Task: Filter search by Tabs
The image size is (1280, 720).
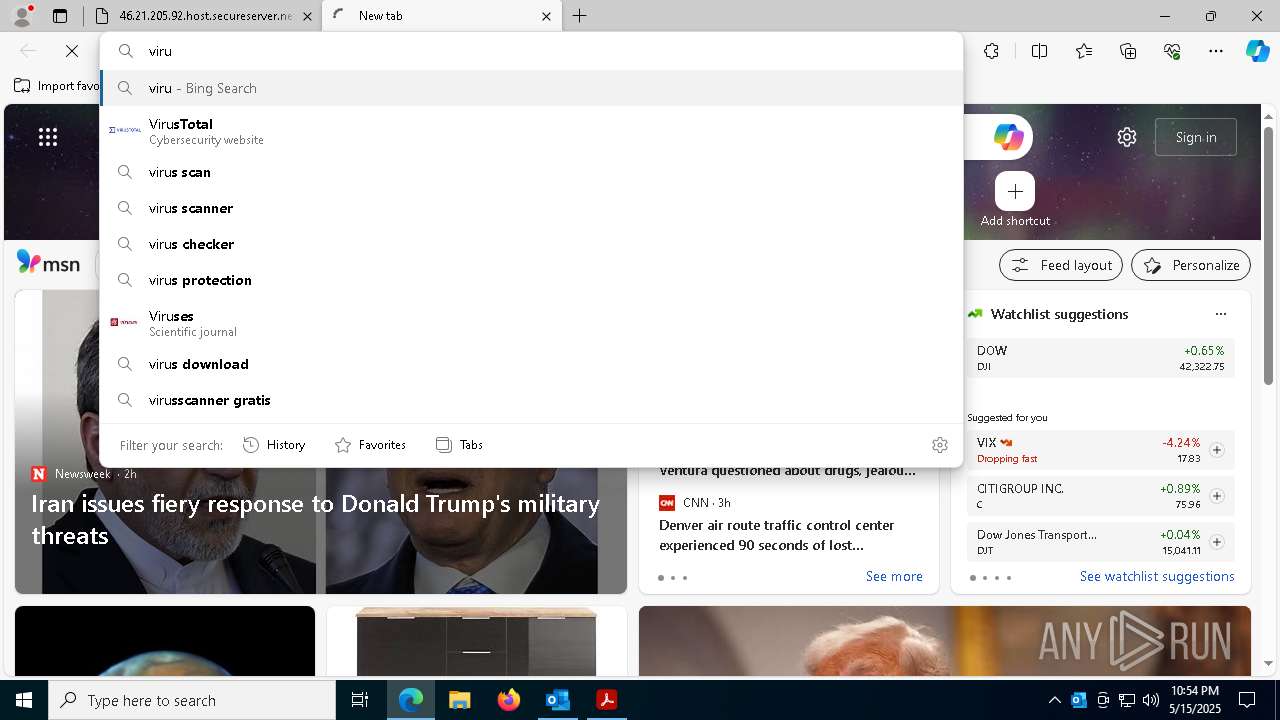Action: point(459,445)
